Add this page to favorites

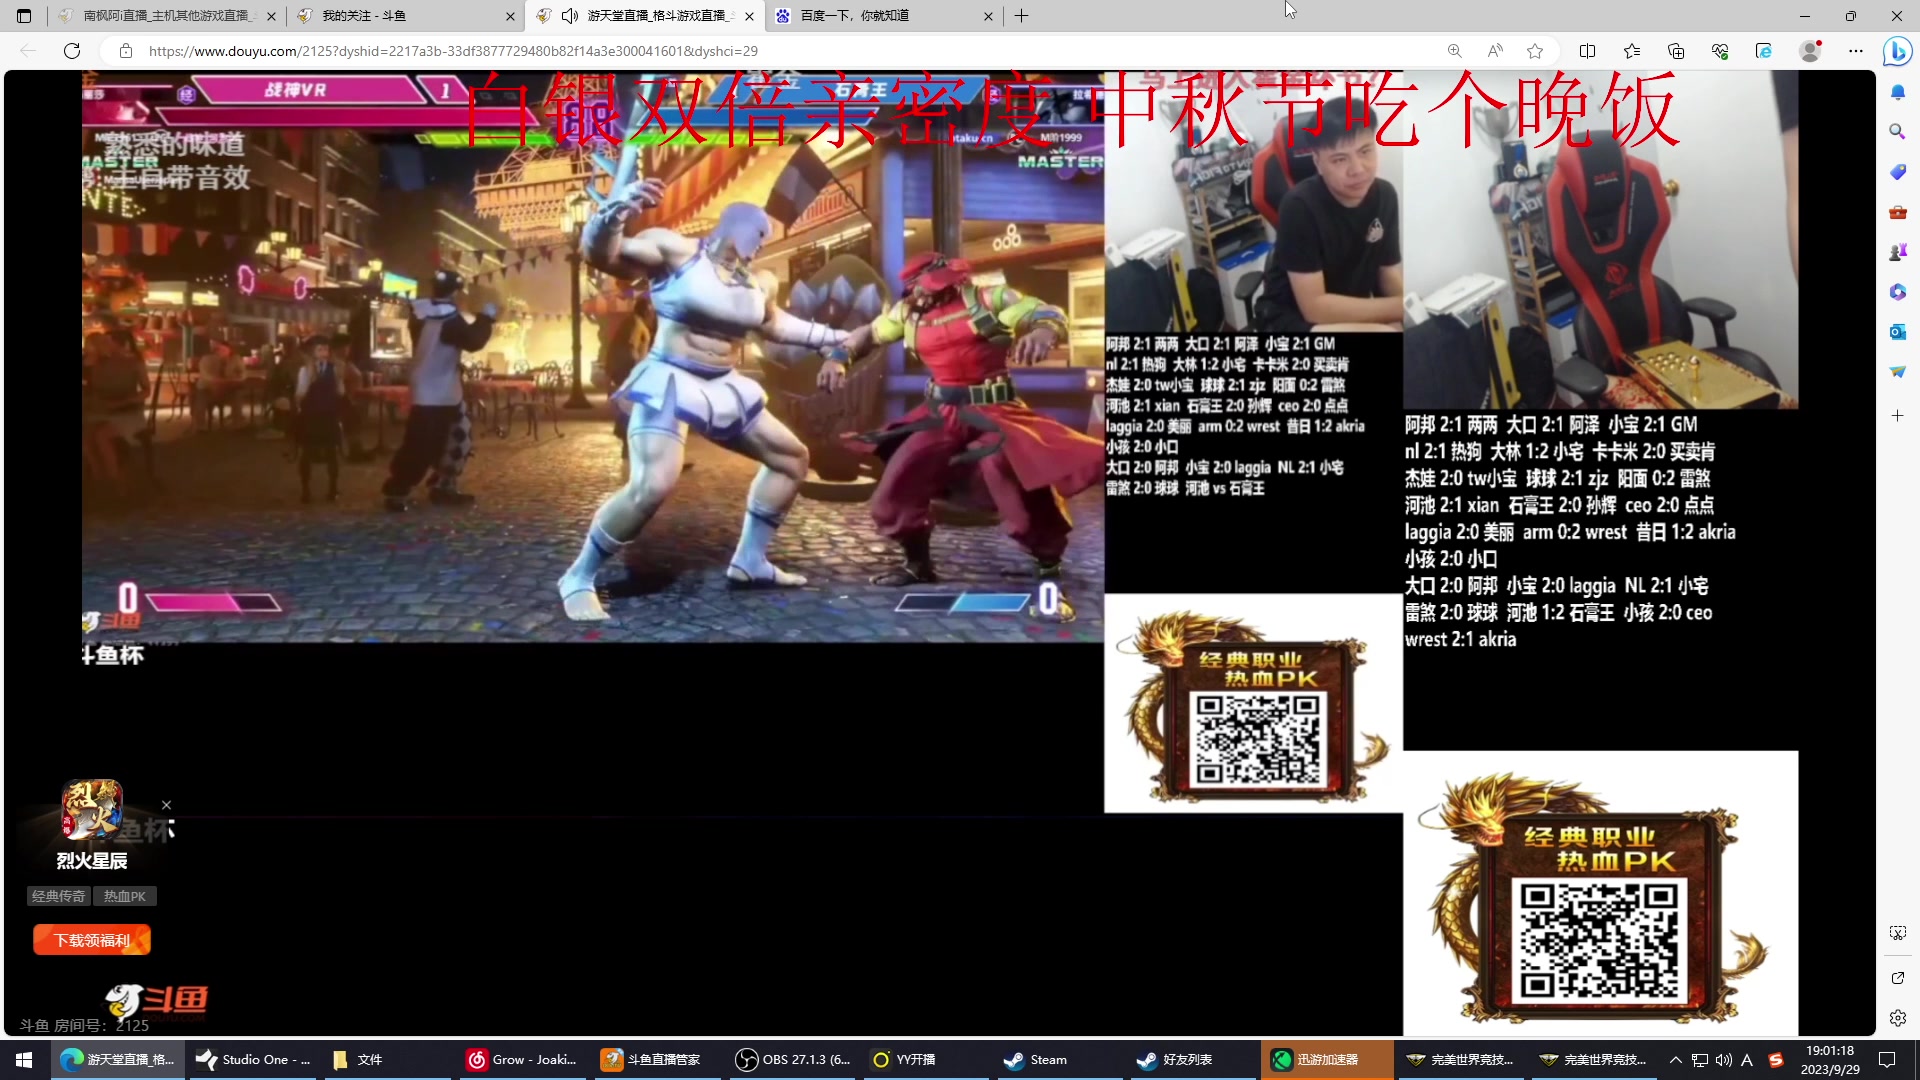tap(1535, 51)
